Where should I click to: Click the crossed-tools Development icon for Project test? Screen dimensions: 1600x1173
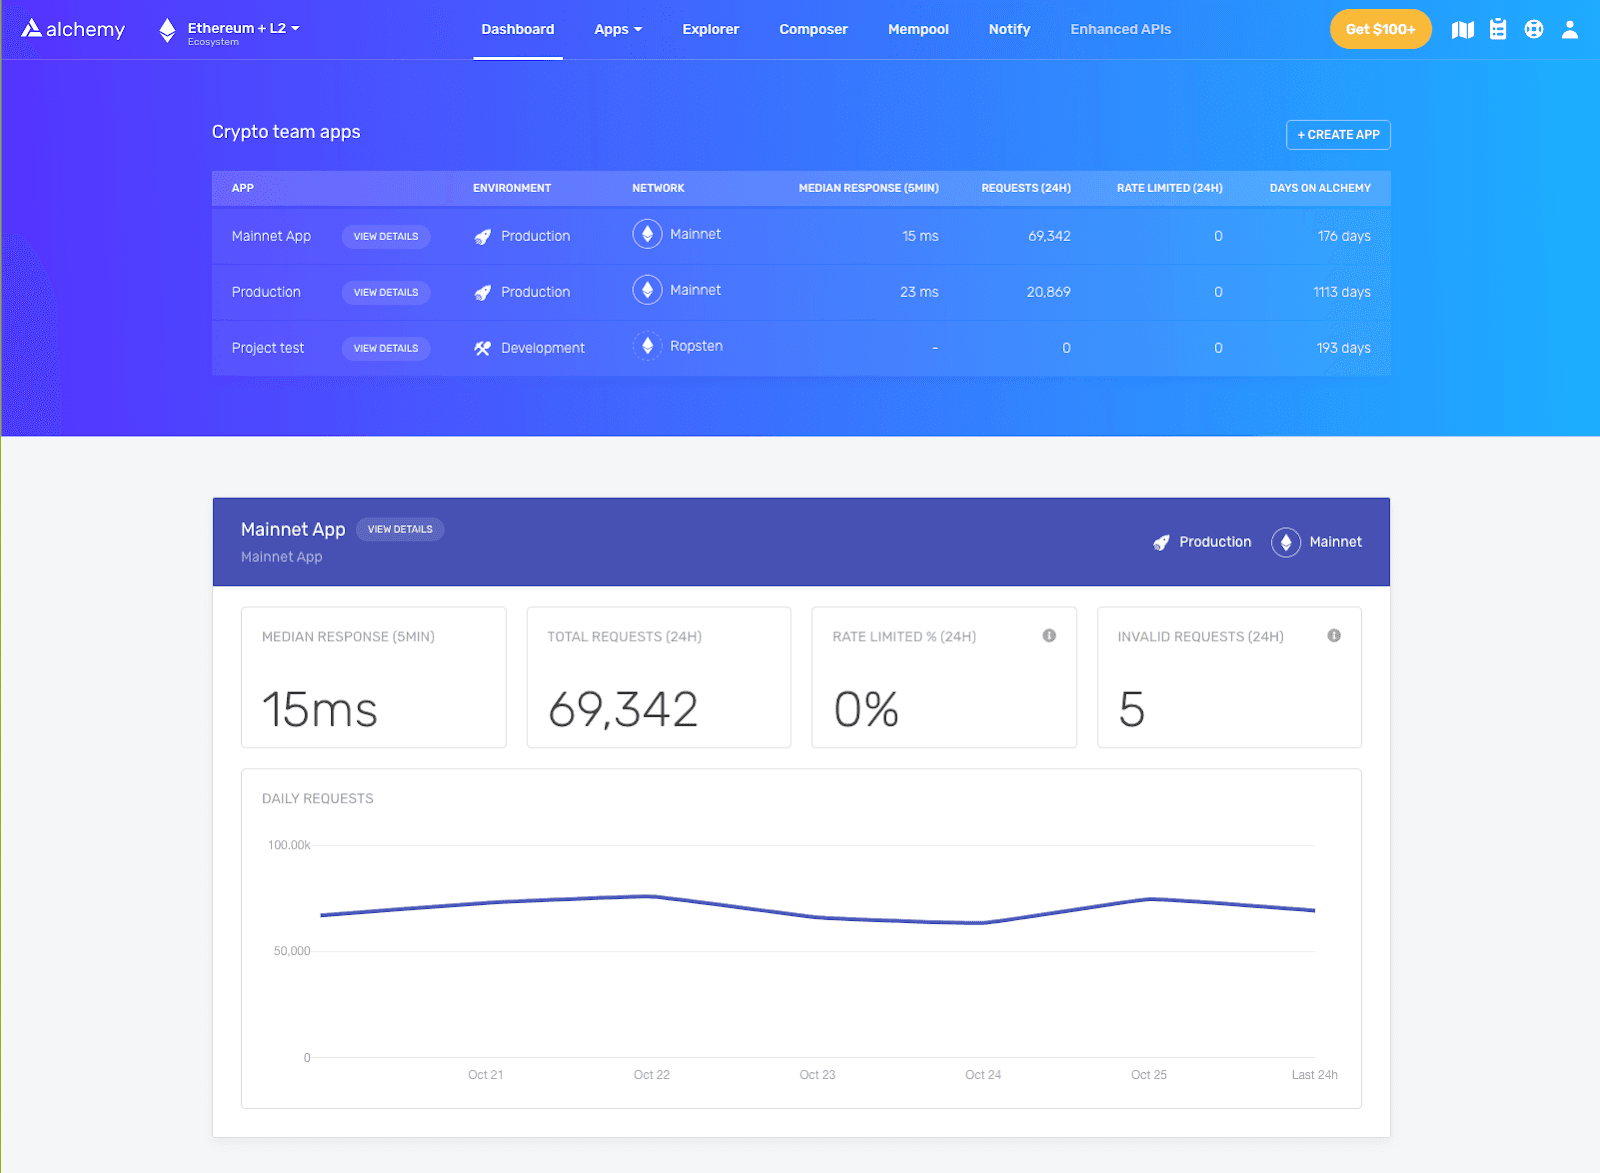[481, 347]
